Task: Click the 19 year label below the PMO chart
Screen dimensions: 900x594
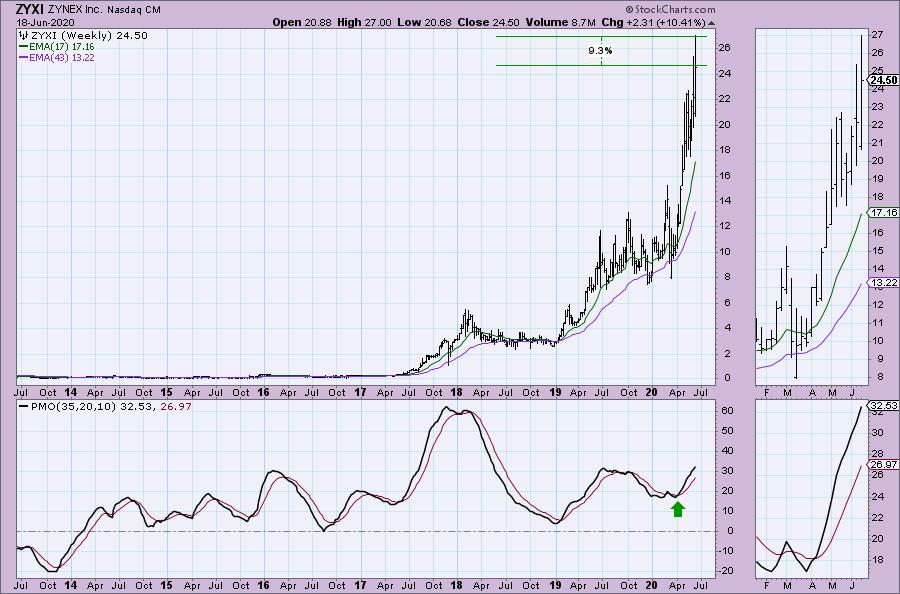Action: (x=556, y=585)
